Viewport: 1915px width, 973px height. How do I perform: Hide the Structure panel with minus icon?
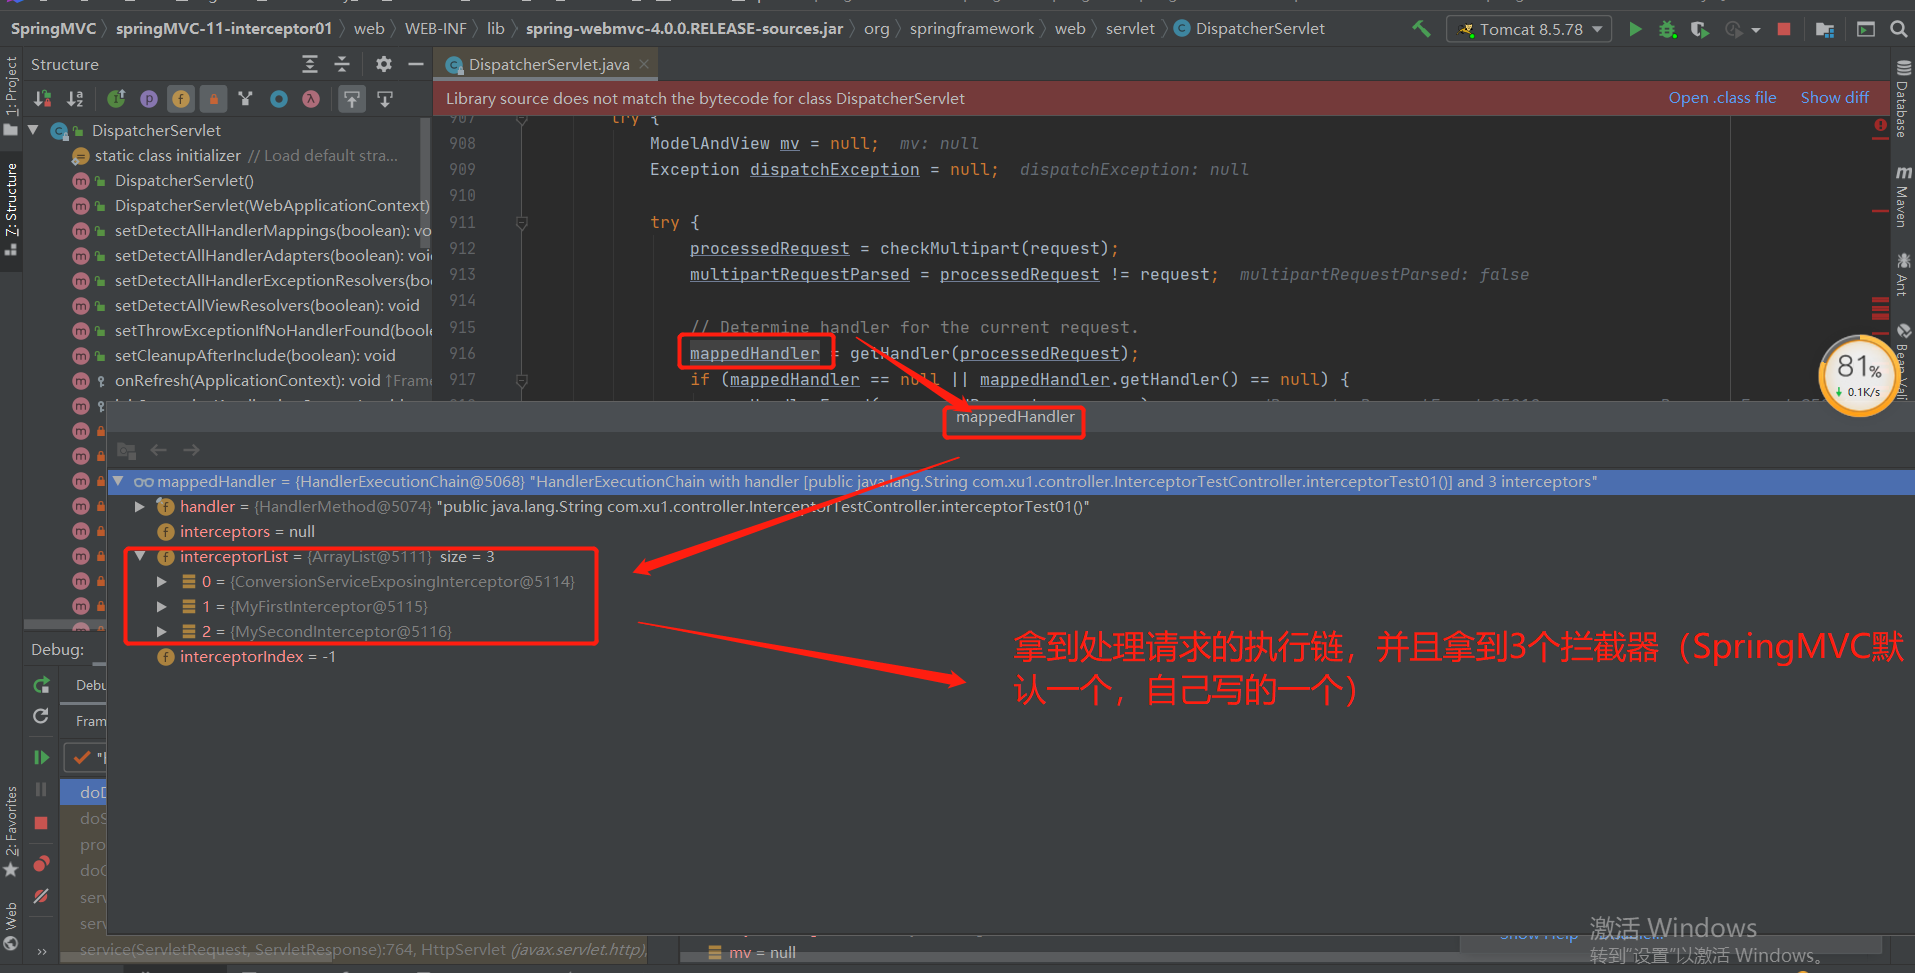coord(416,64)
